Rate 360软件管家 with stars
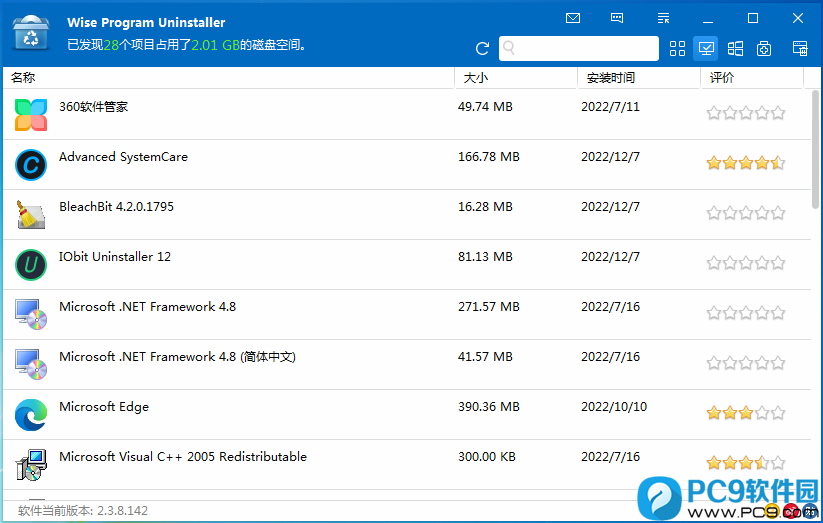 point(746,112)
